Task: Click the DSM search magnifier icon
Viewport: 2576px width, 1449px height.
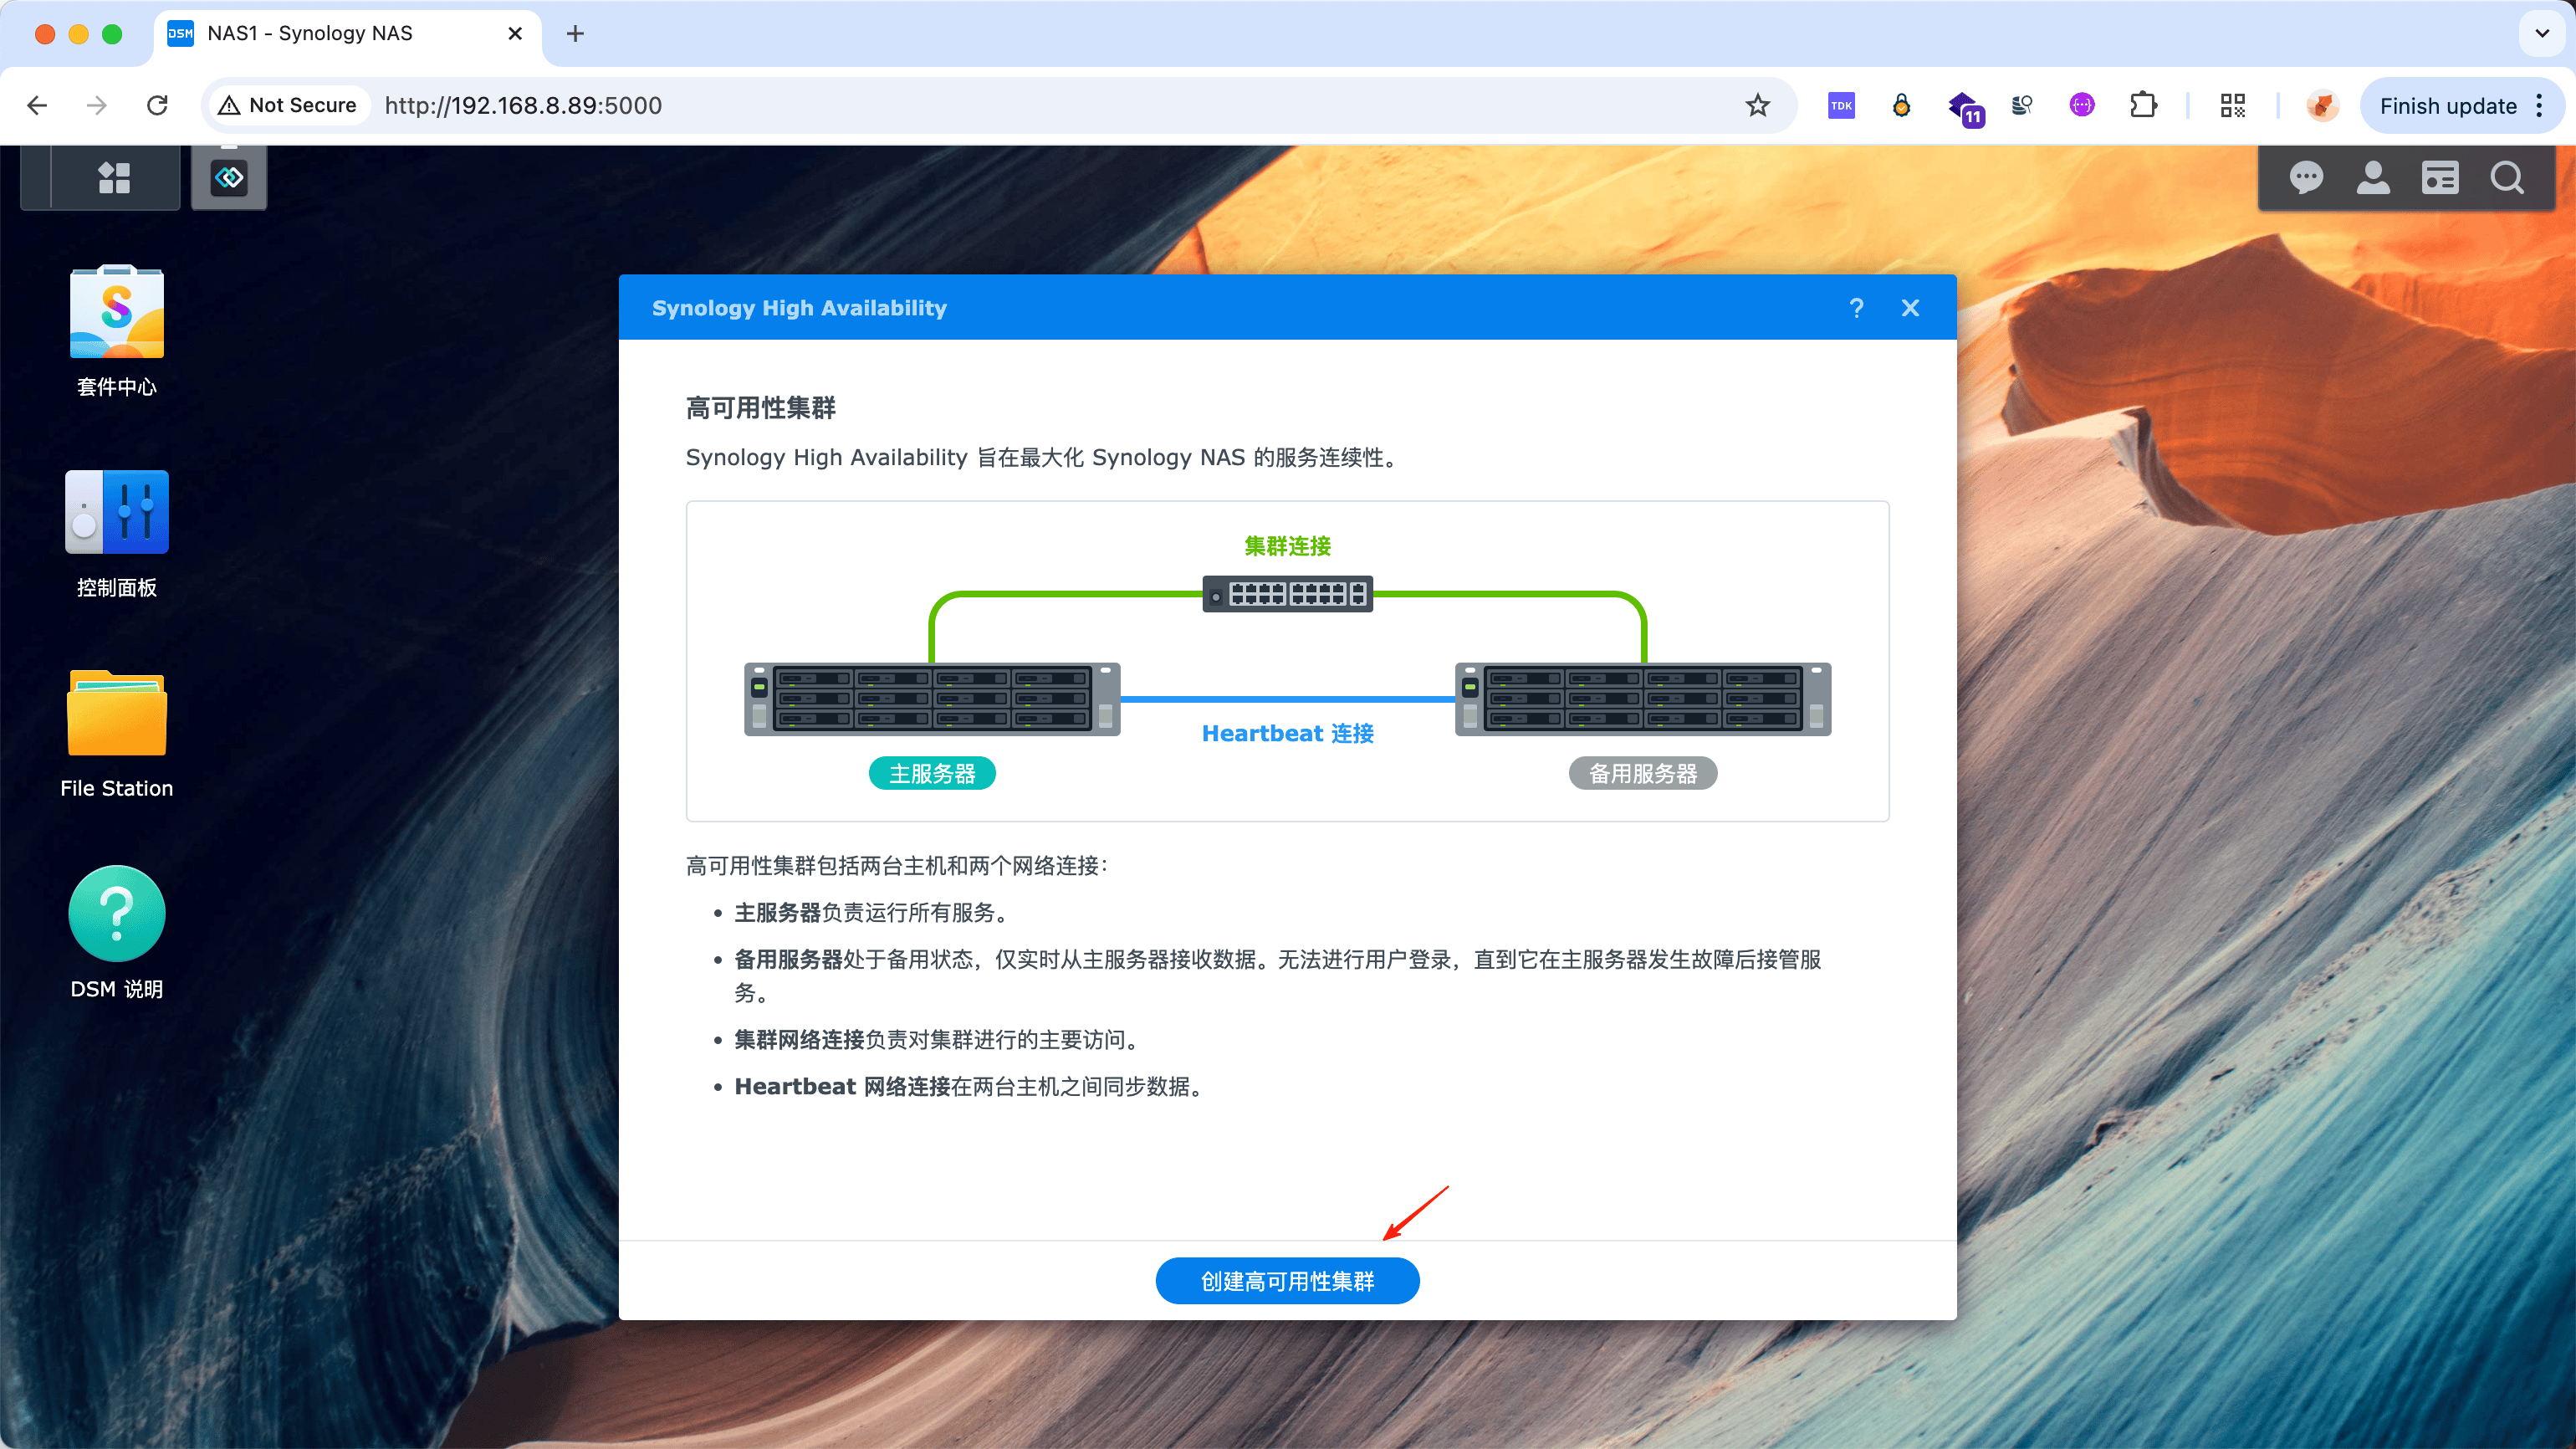Action: click(2506, 178)
